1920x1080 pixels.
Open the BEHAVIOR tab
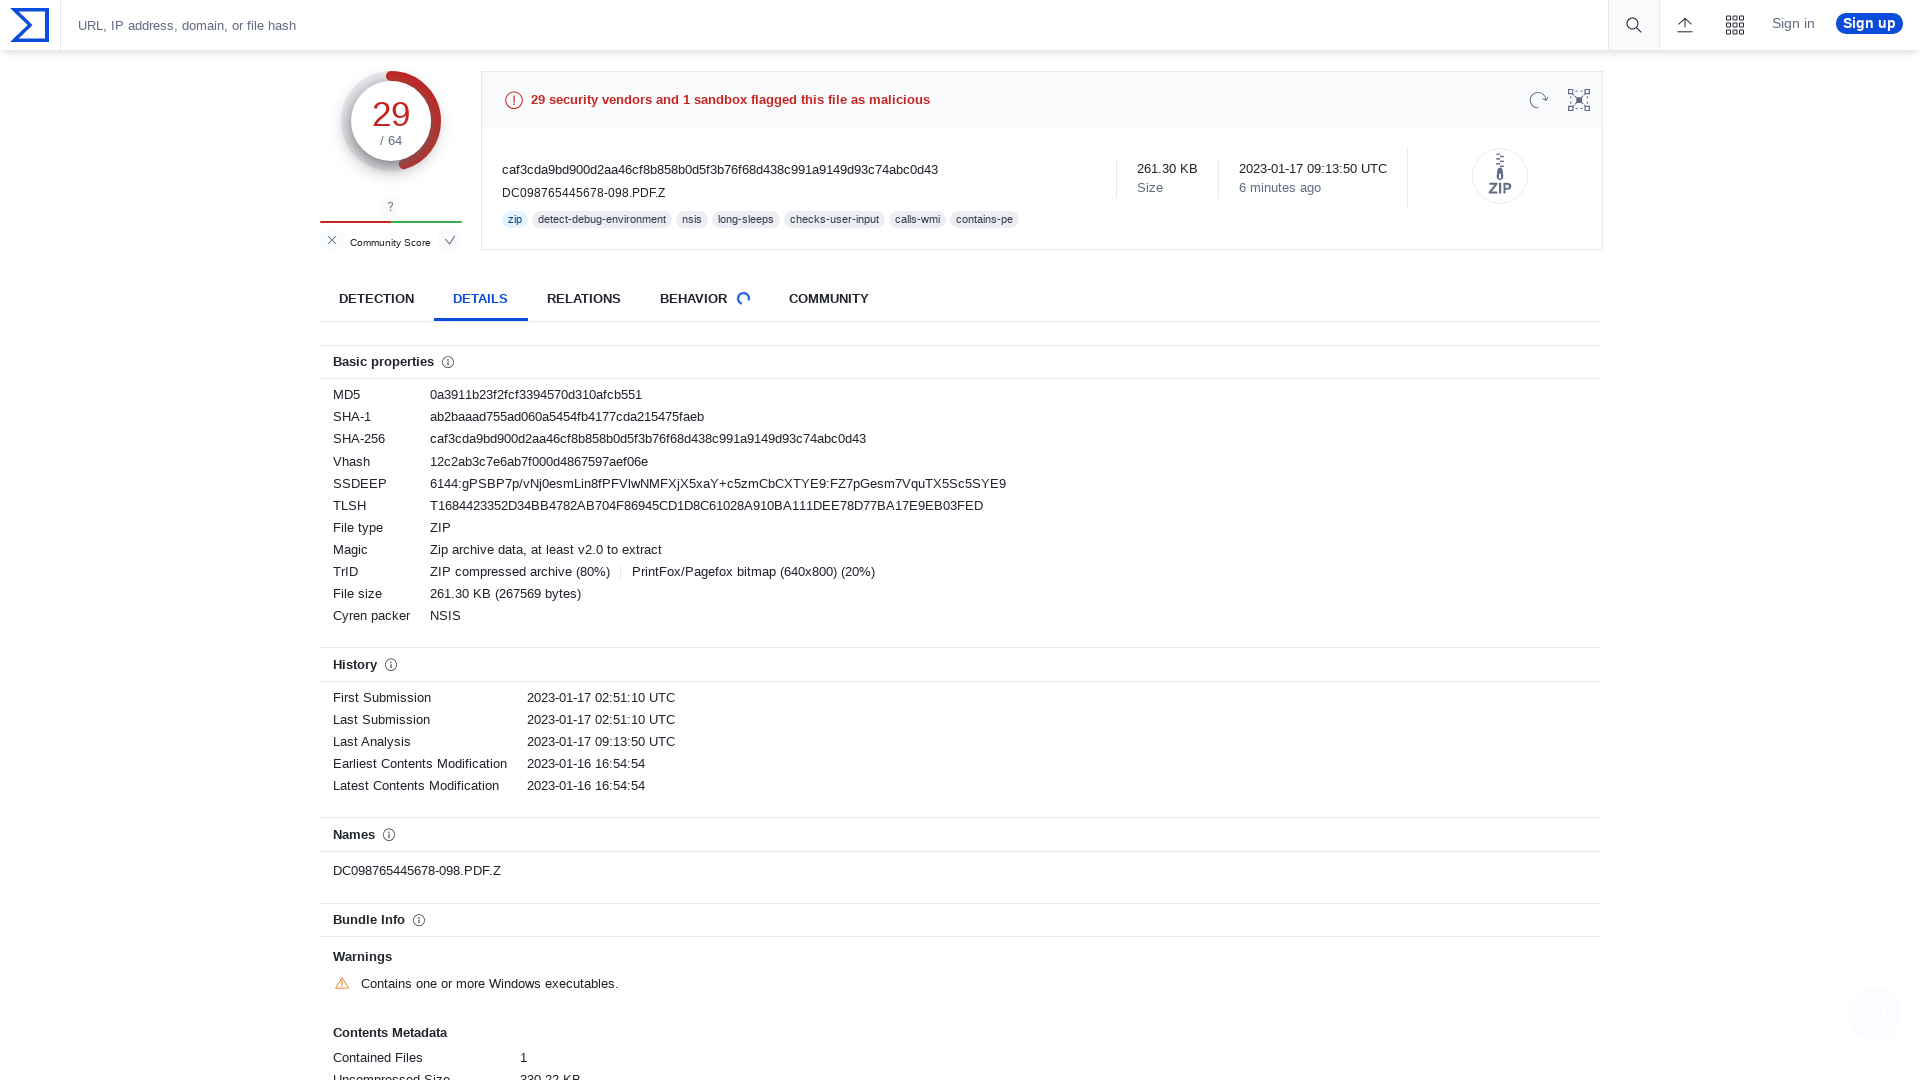coord(704,299)
